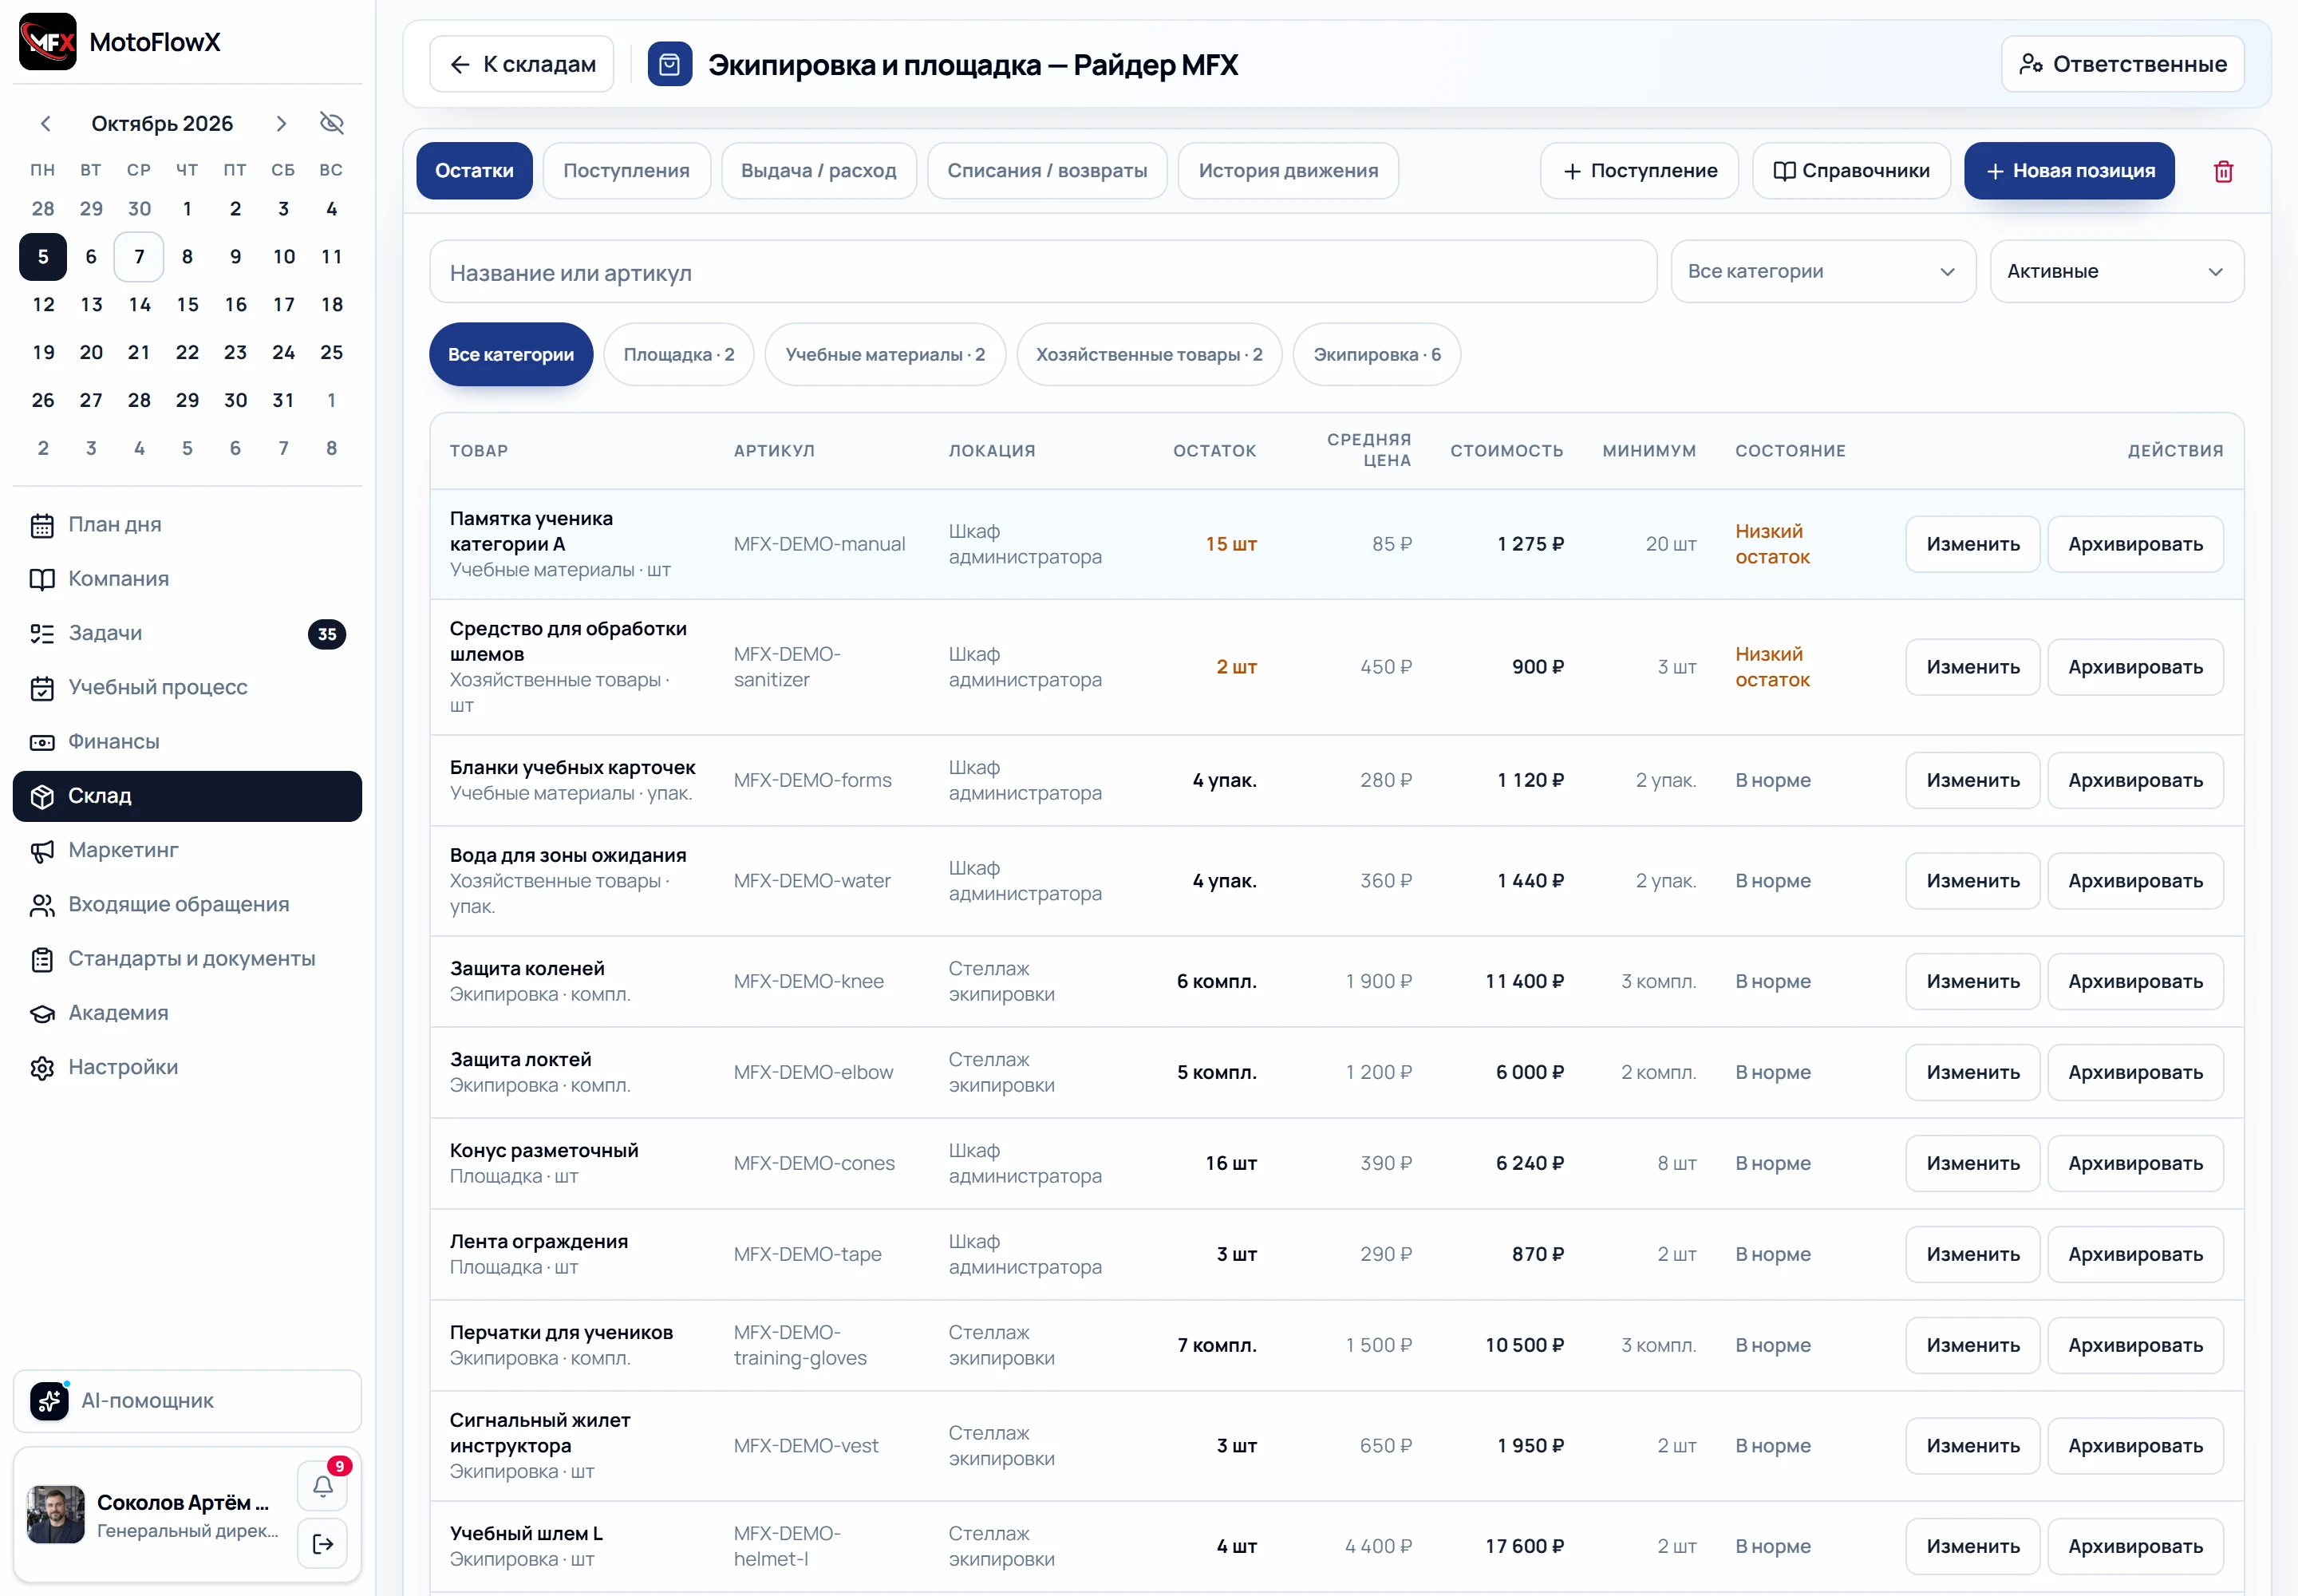Screen dimensions: 2298x1596
Task: Switch to the Списания / возвраты tab
Action: pos(1047,171)
